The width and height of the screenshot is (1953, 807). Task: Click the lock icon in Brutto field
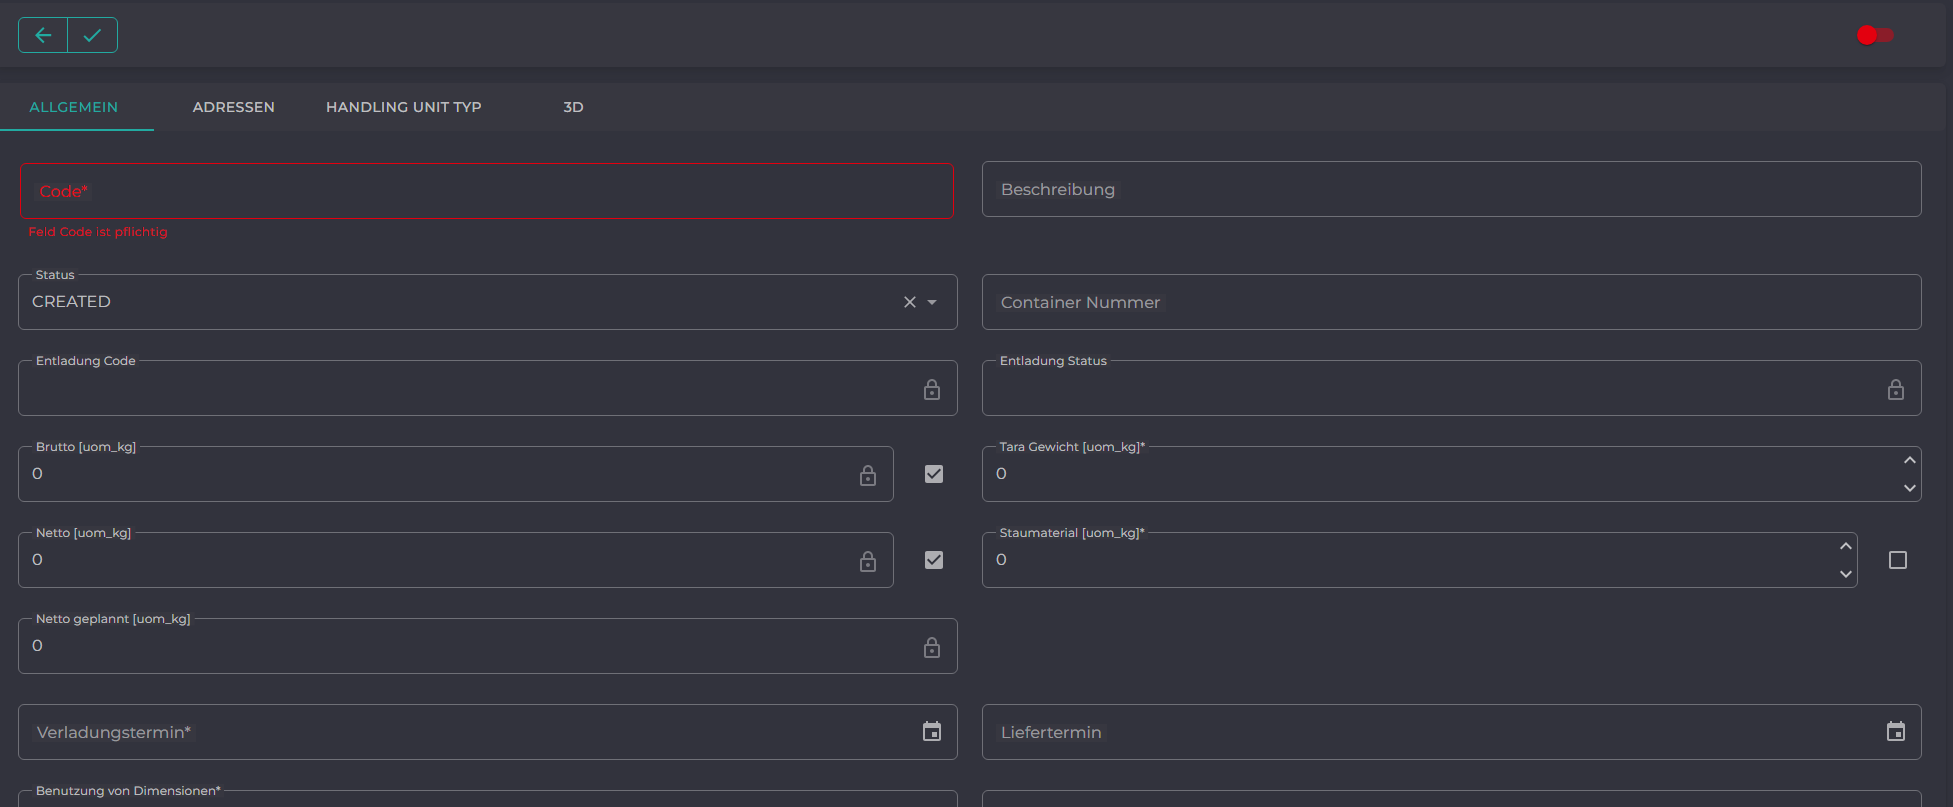point(868,475)
